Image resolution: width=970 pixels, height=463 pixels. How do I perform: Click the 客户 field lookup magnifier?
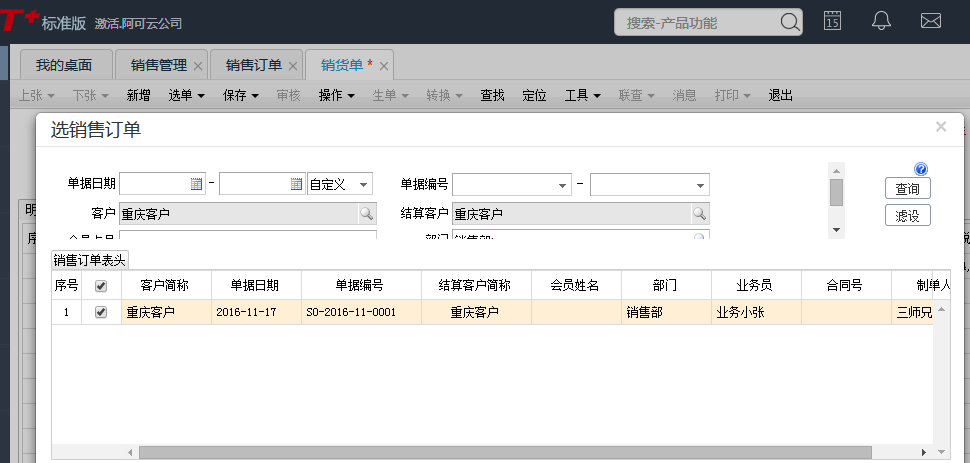point(367,214)
